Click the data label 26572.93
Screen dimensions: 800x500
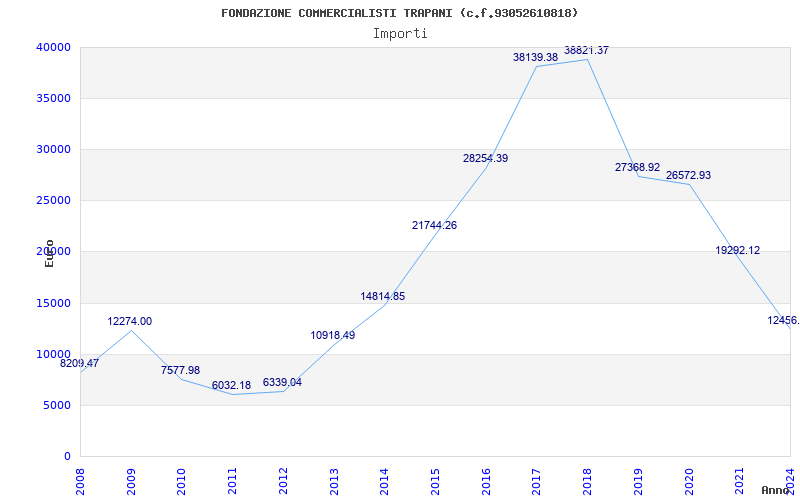688,176
